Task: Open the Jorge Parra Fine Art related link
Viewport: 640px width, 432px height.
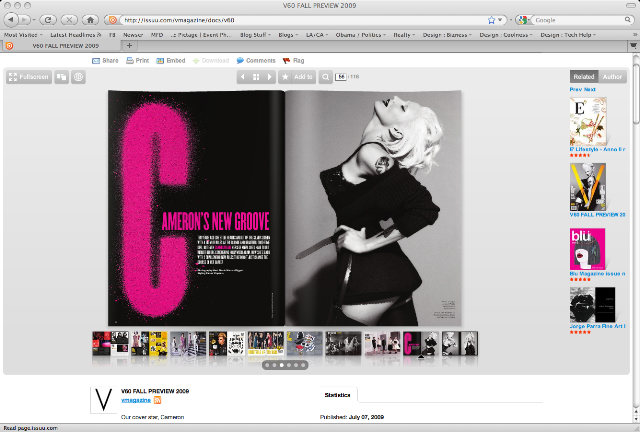Action: (x=597, y=326)
